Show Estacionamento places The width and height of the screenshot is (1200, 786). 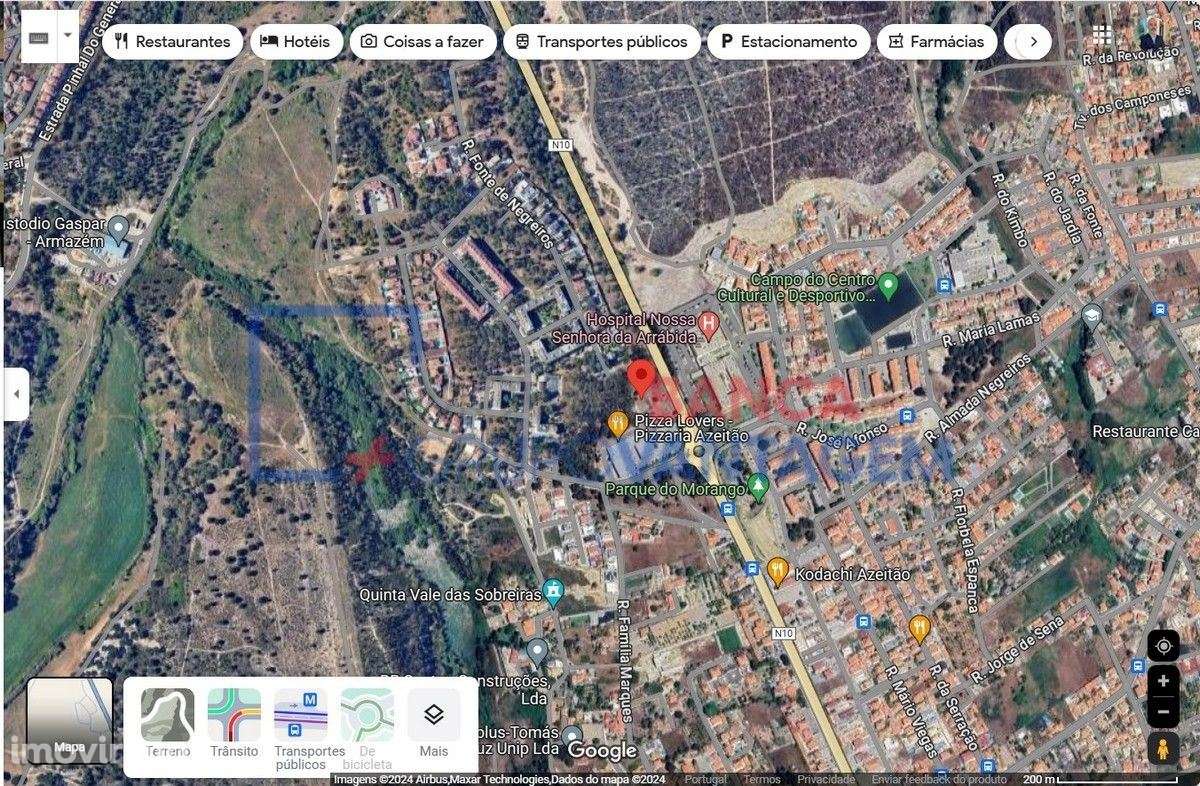(x=788, y=42)
